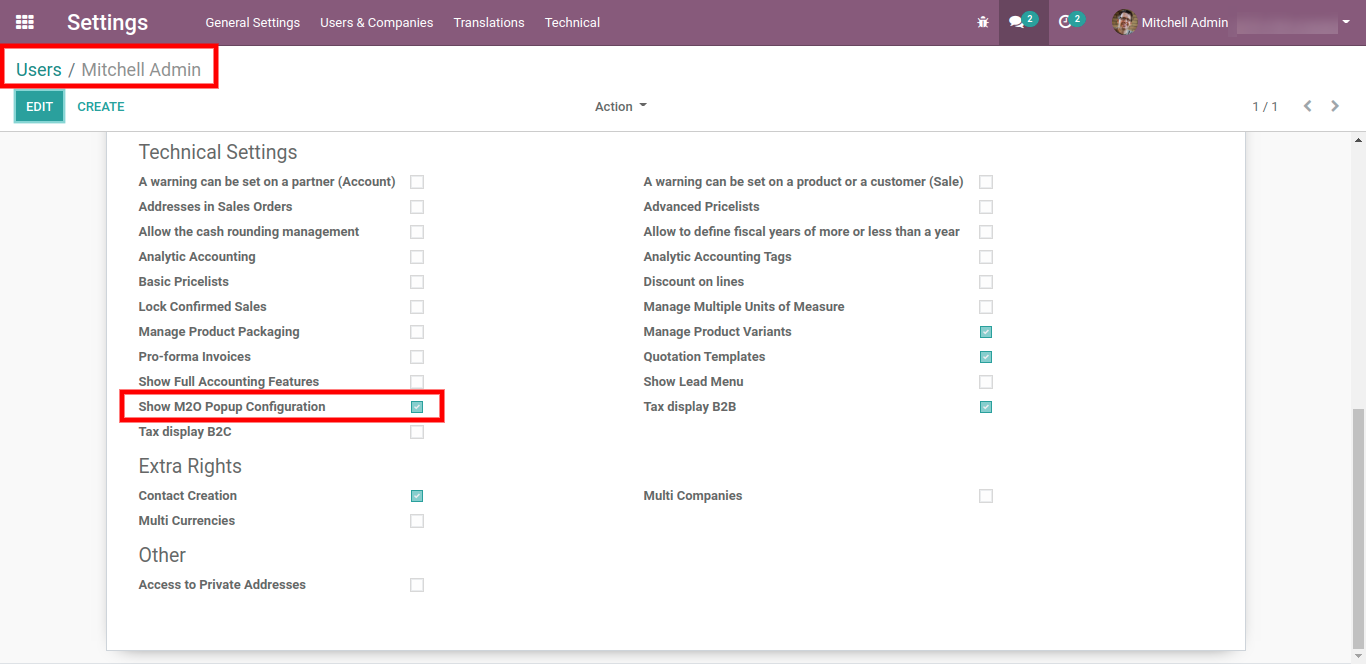Go to next record arrow
The width and height of the screenshot is (1366, 664).
(x=1335, y=106)
